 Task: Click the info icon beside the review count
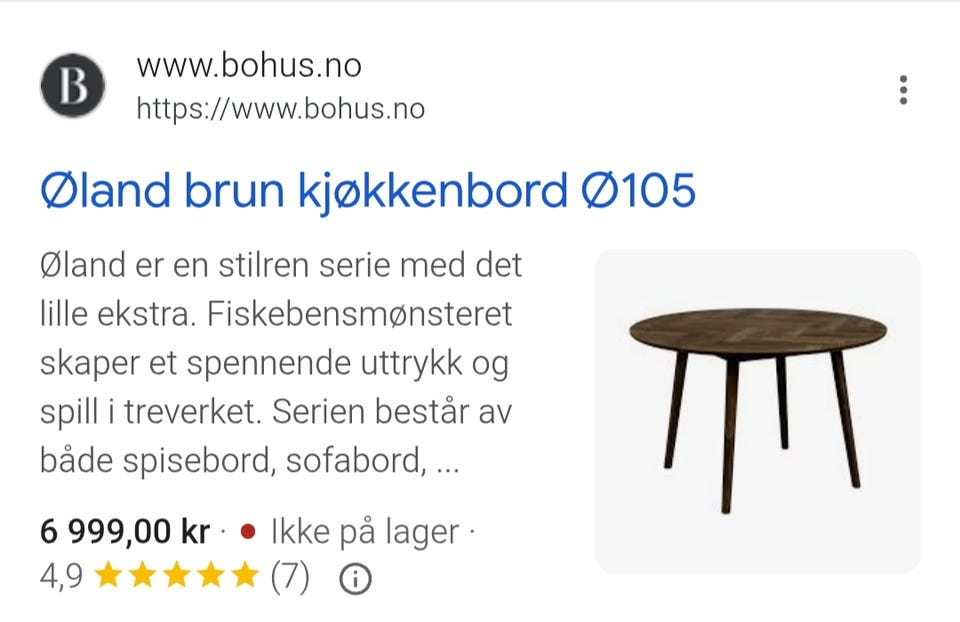click(355, 579)
